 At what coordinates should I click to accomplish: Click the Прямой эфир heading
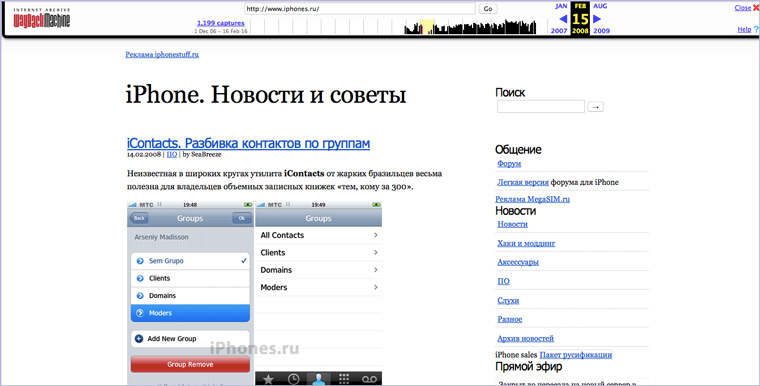pyautogui.click(x=528, y=367)
